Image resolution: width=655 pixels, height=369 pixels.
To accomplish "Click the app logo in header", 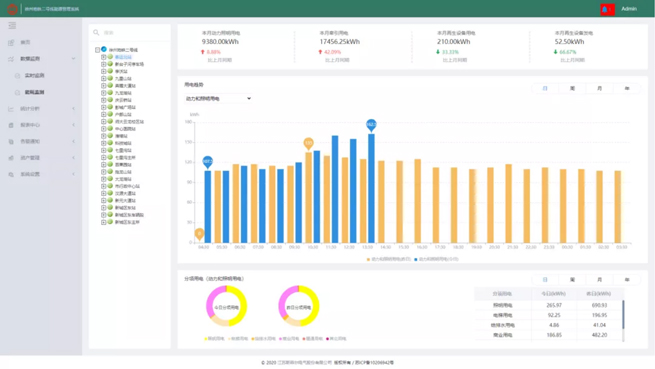I will pos(12,9).
